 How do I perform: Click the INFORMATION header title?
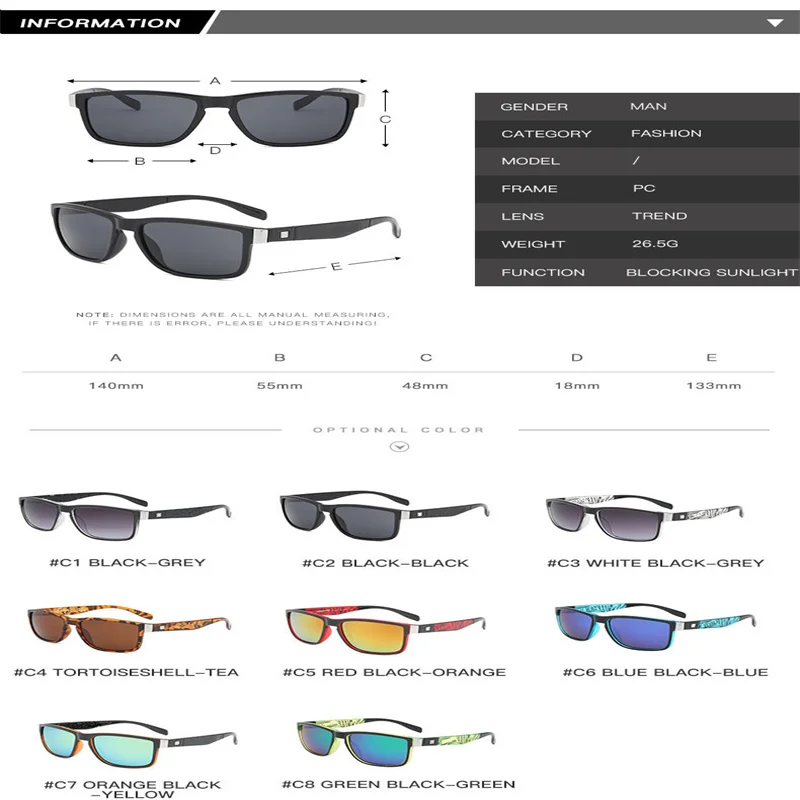(100, 23)
